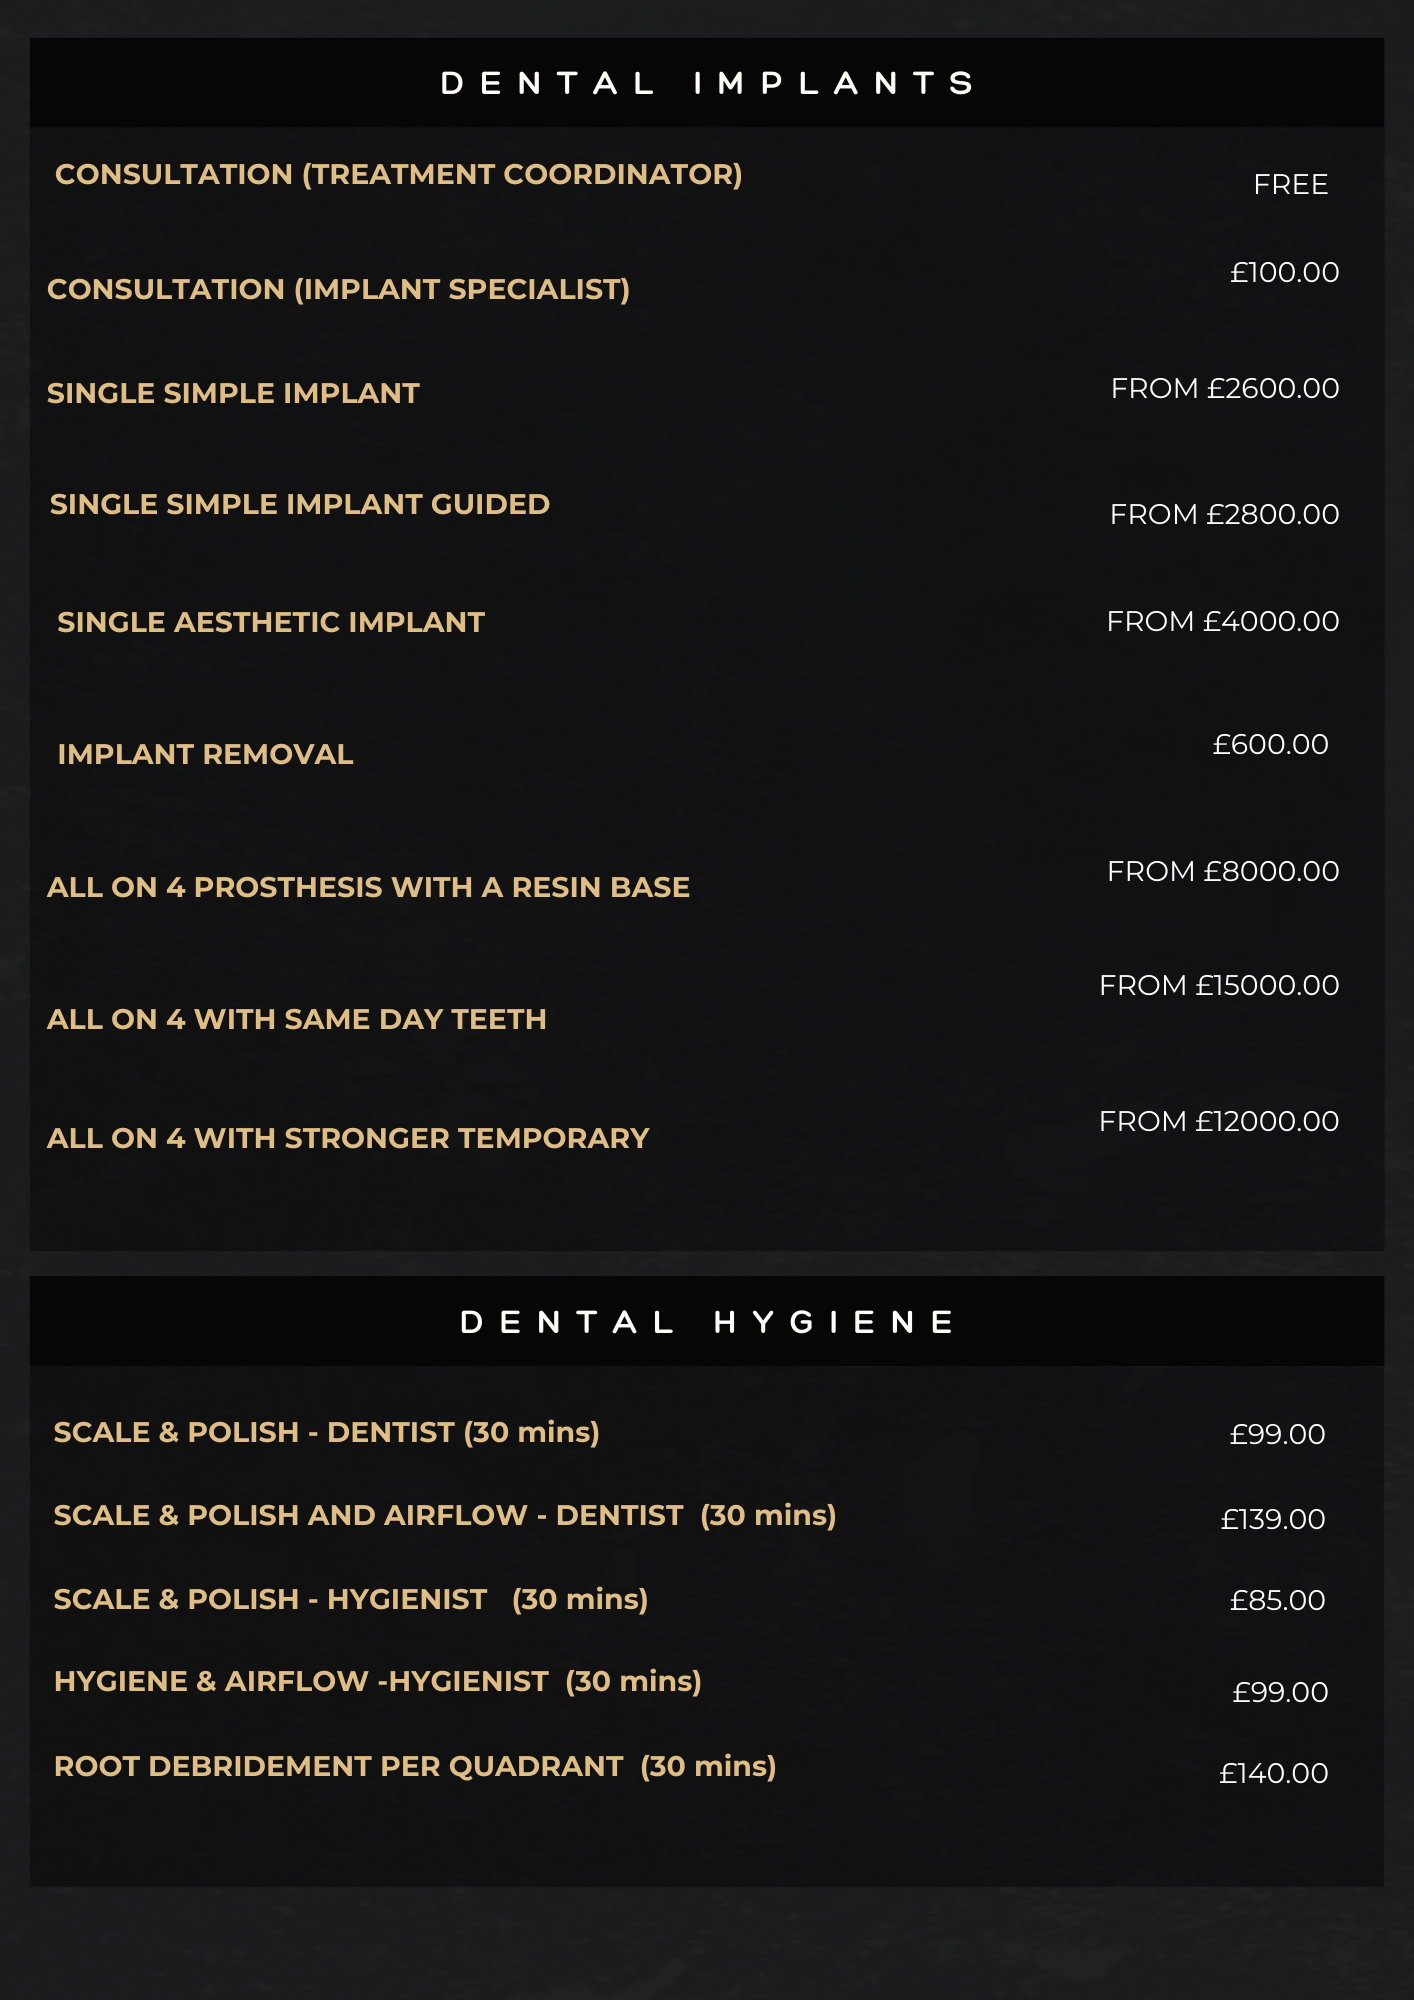Click All On 4 With Same Day Teeth
This screenshot has width=1414, height=2000.
click(x=297, y=1019)
